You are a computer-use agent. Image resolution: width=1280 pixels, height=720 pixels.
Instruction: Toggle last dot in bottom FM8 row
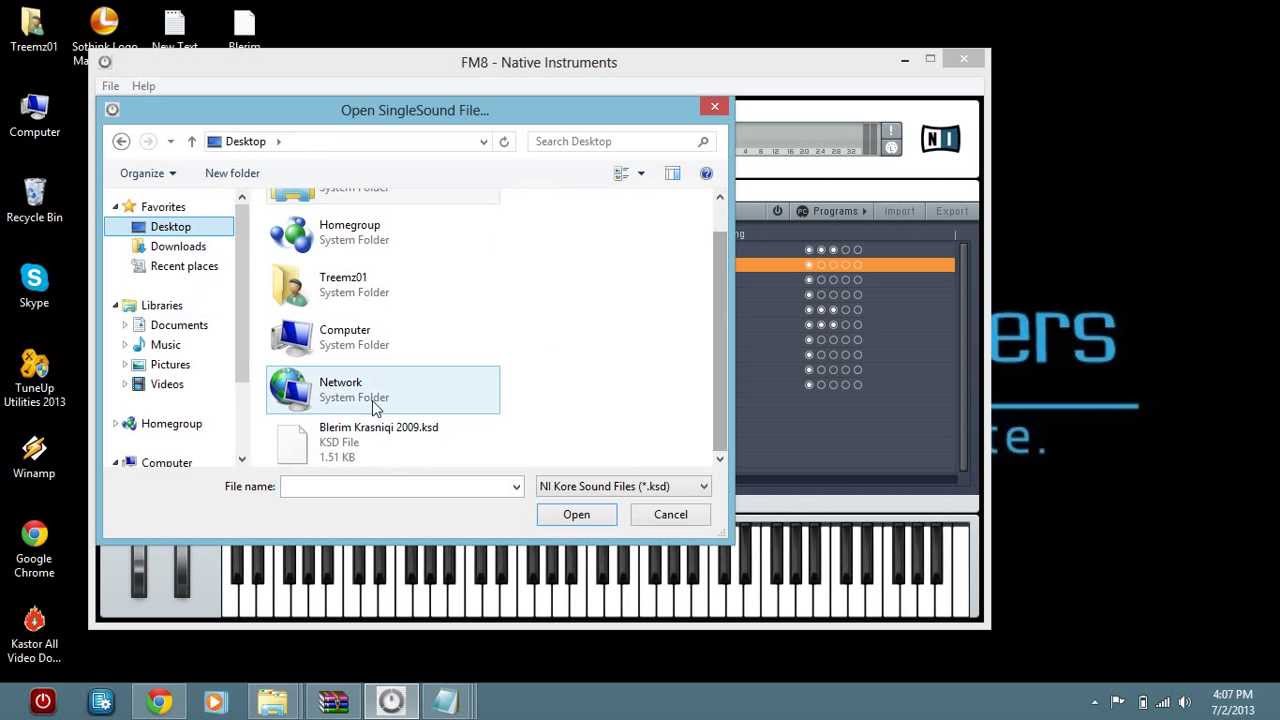tap(857, 385)
